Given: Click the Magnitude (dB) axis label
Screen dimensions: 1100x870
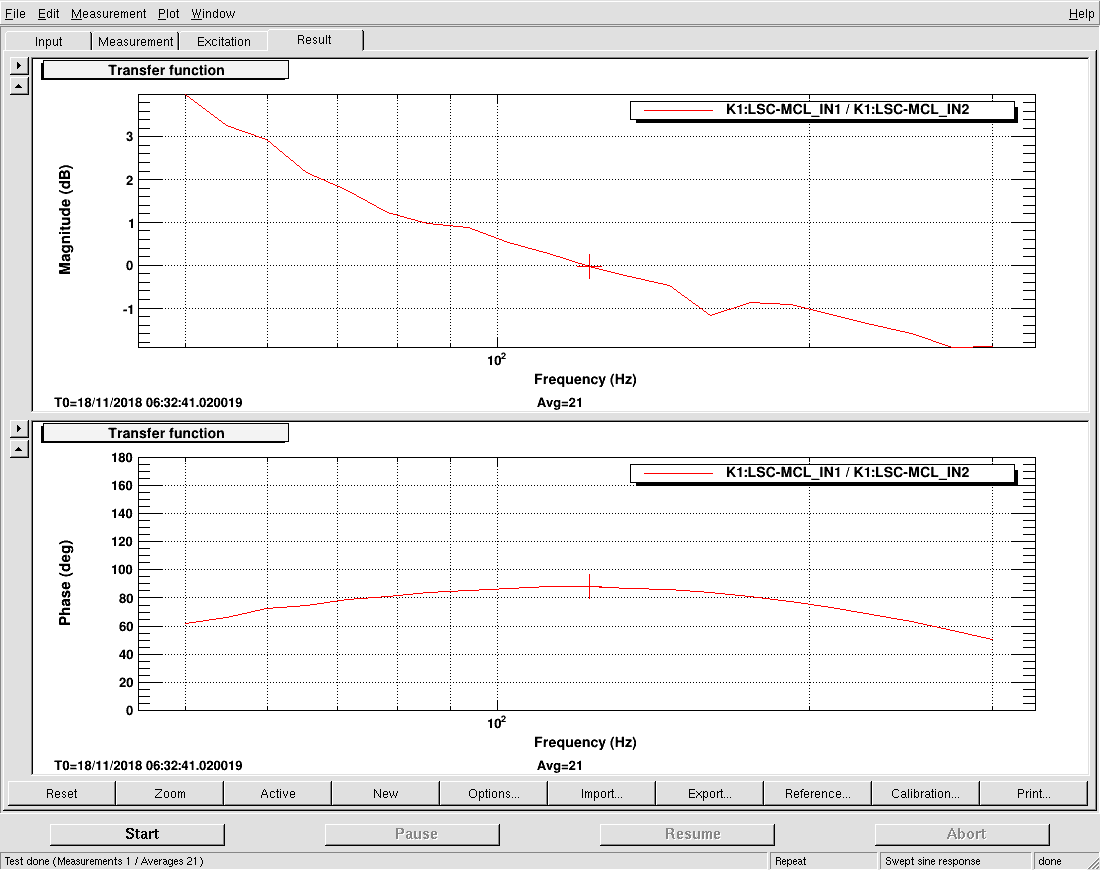Looking at the screenshot, I should point(65,220).
